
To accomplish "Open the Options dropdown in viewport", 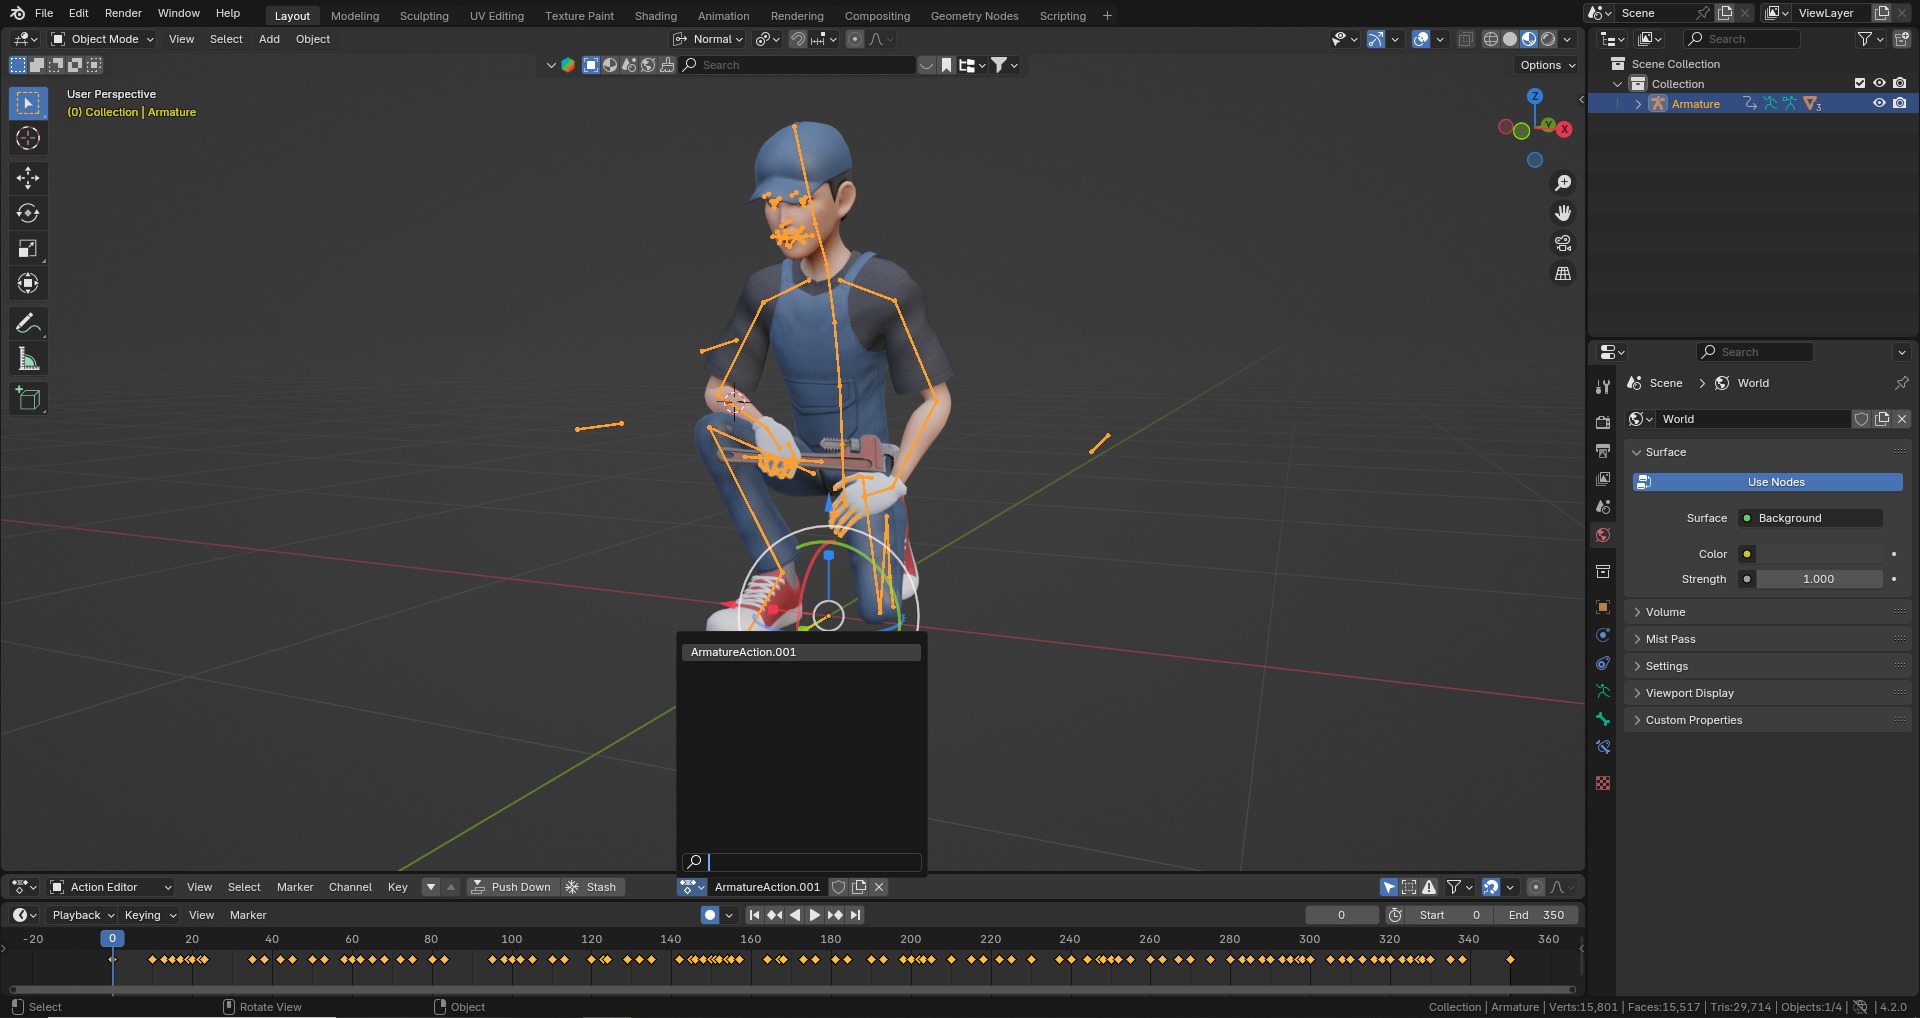I will (1547, 65).
